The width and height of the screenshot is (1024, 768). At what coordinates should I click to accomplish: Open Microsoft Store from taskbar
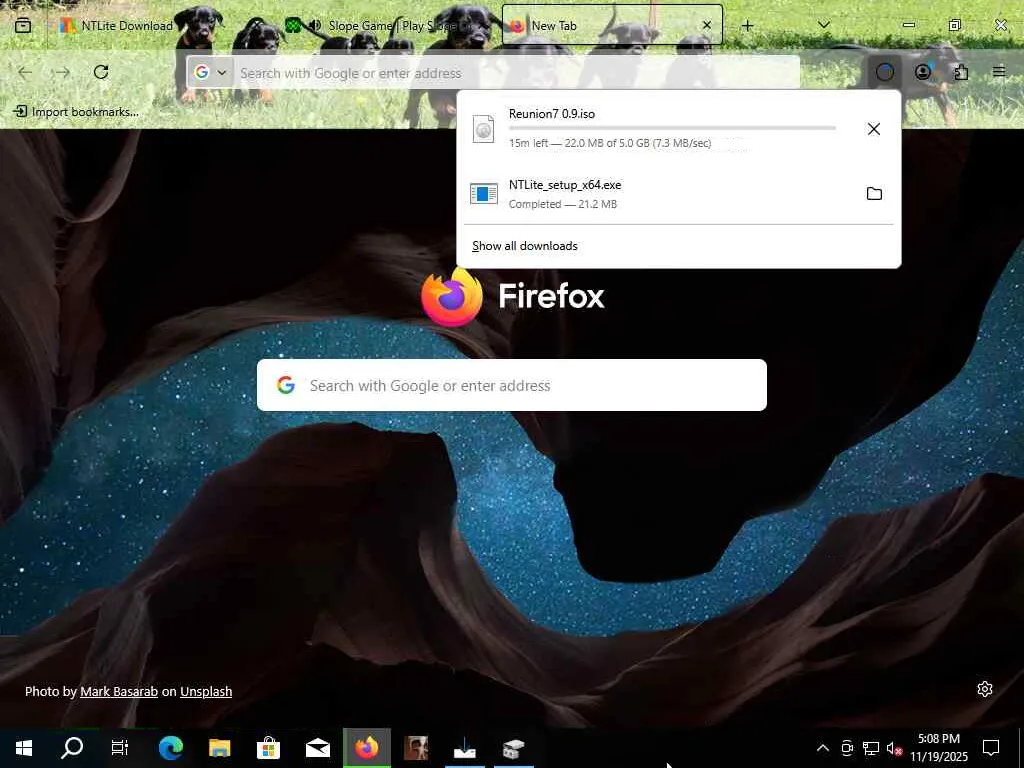click(268, 748)
